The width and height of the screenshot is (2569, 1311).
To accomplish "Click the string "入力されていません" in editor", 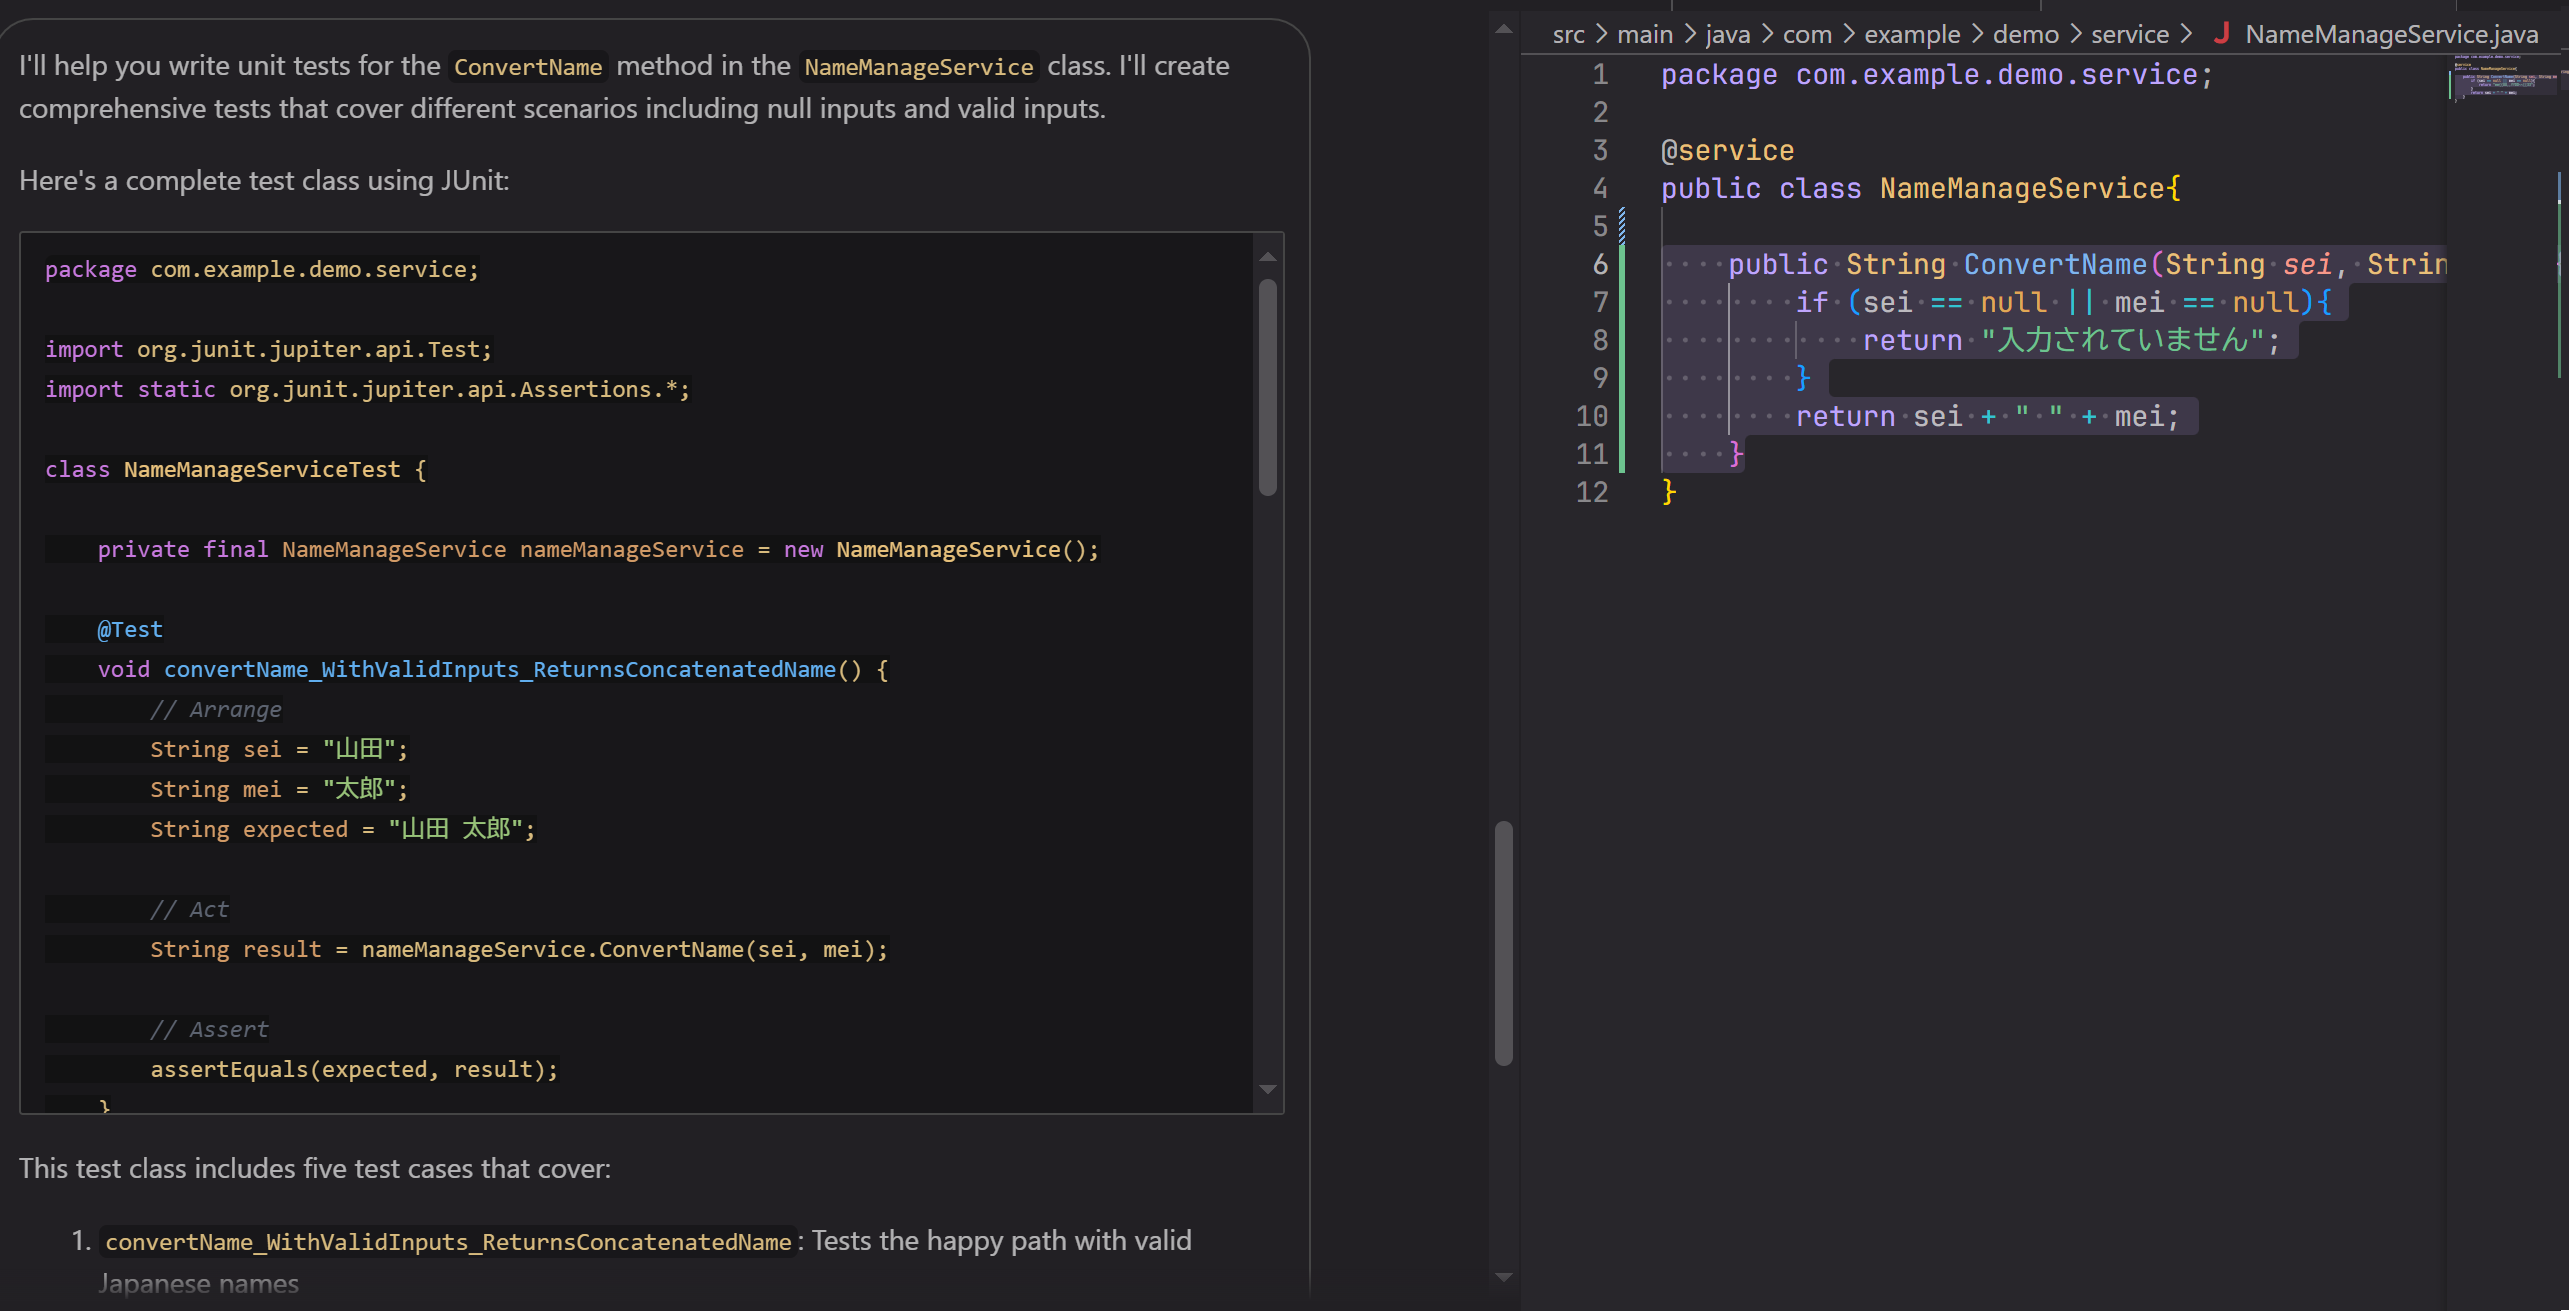I will point(2122,340).
